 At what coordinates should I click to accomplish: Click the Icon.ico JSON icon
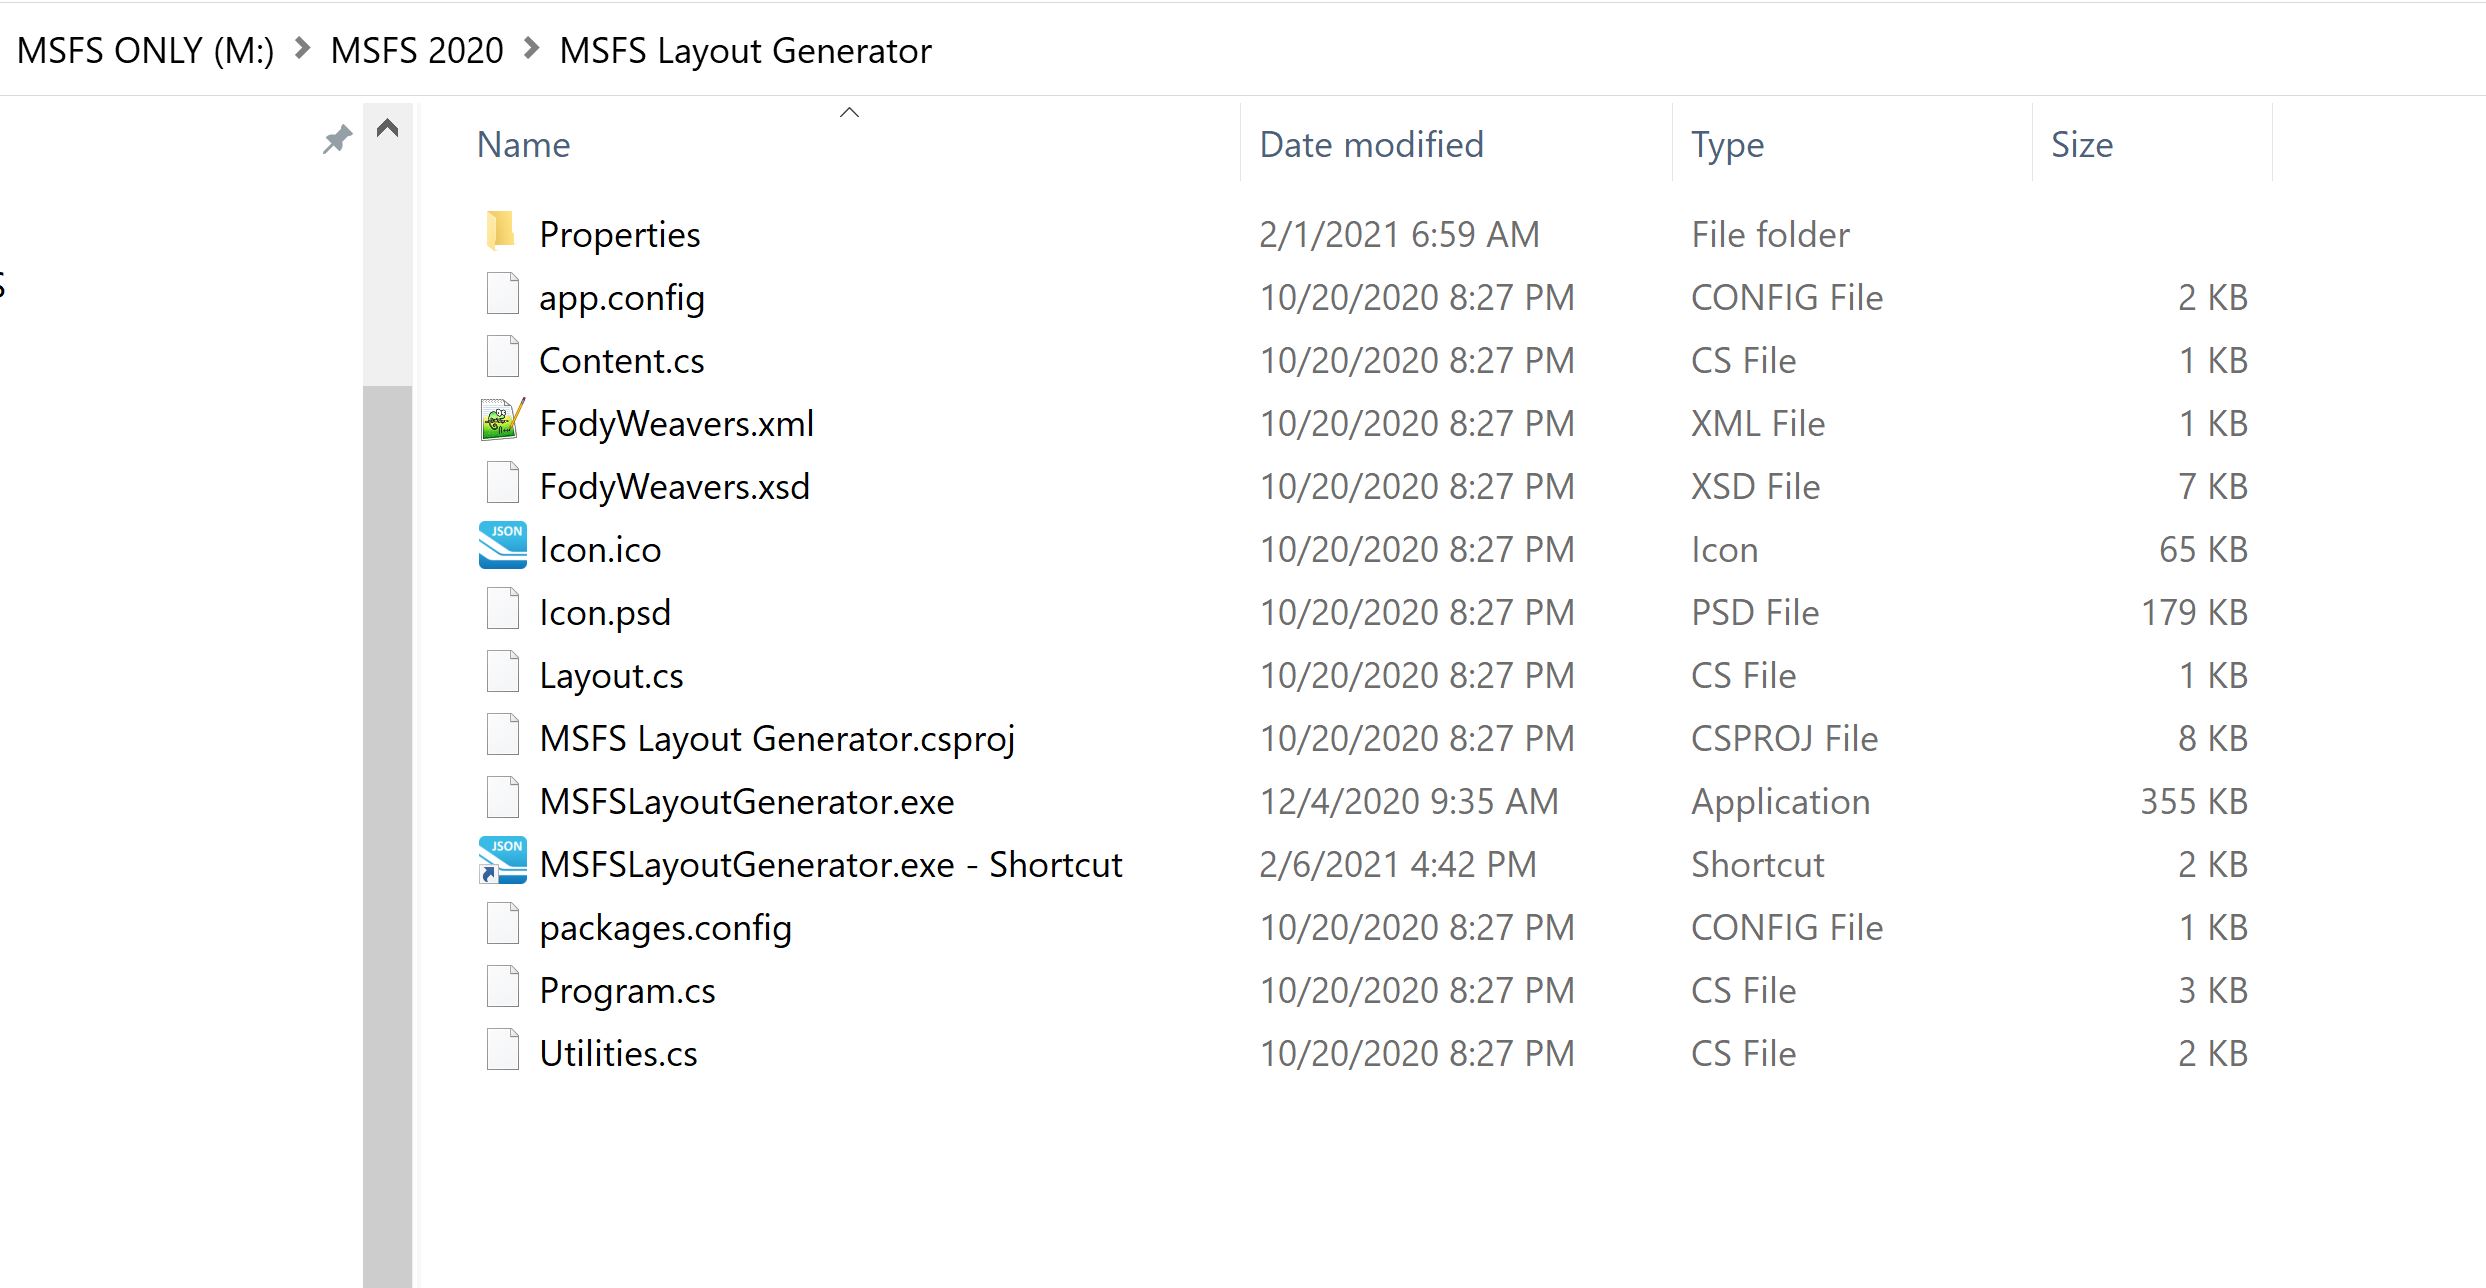[x=502, y=547]
